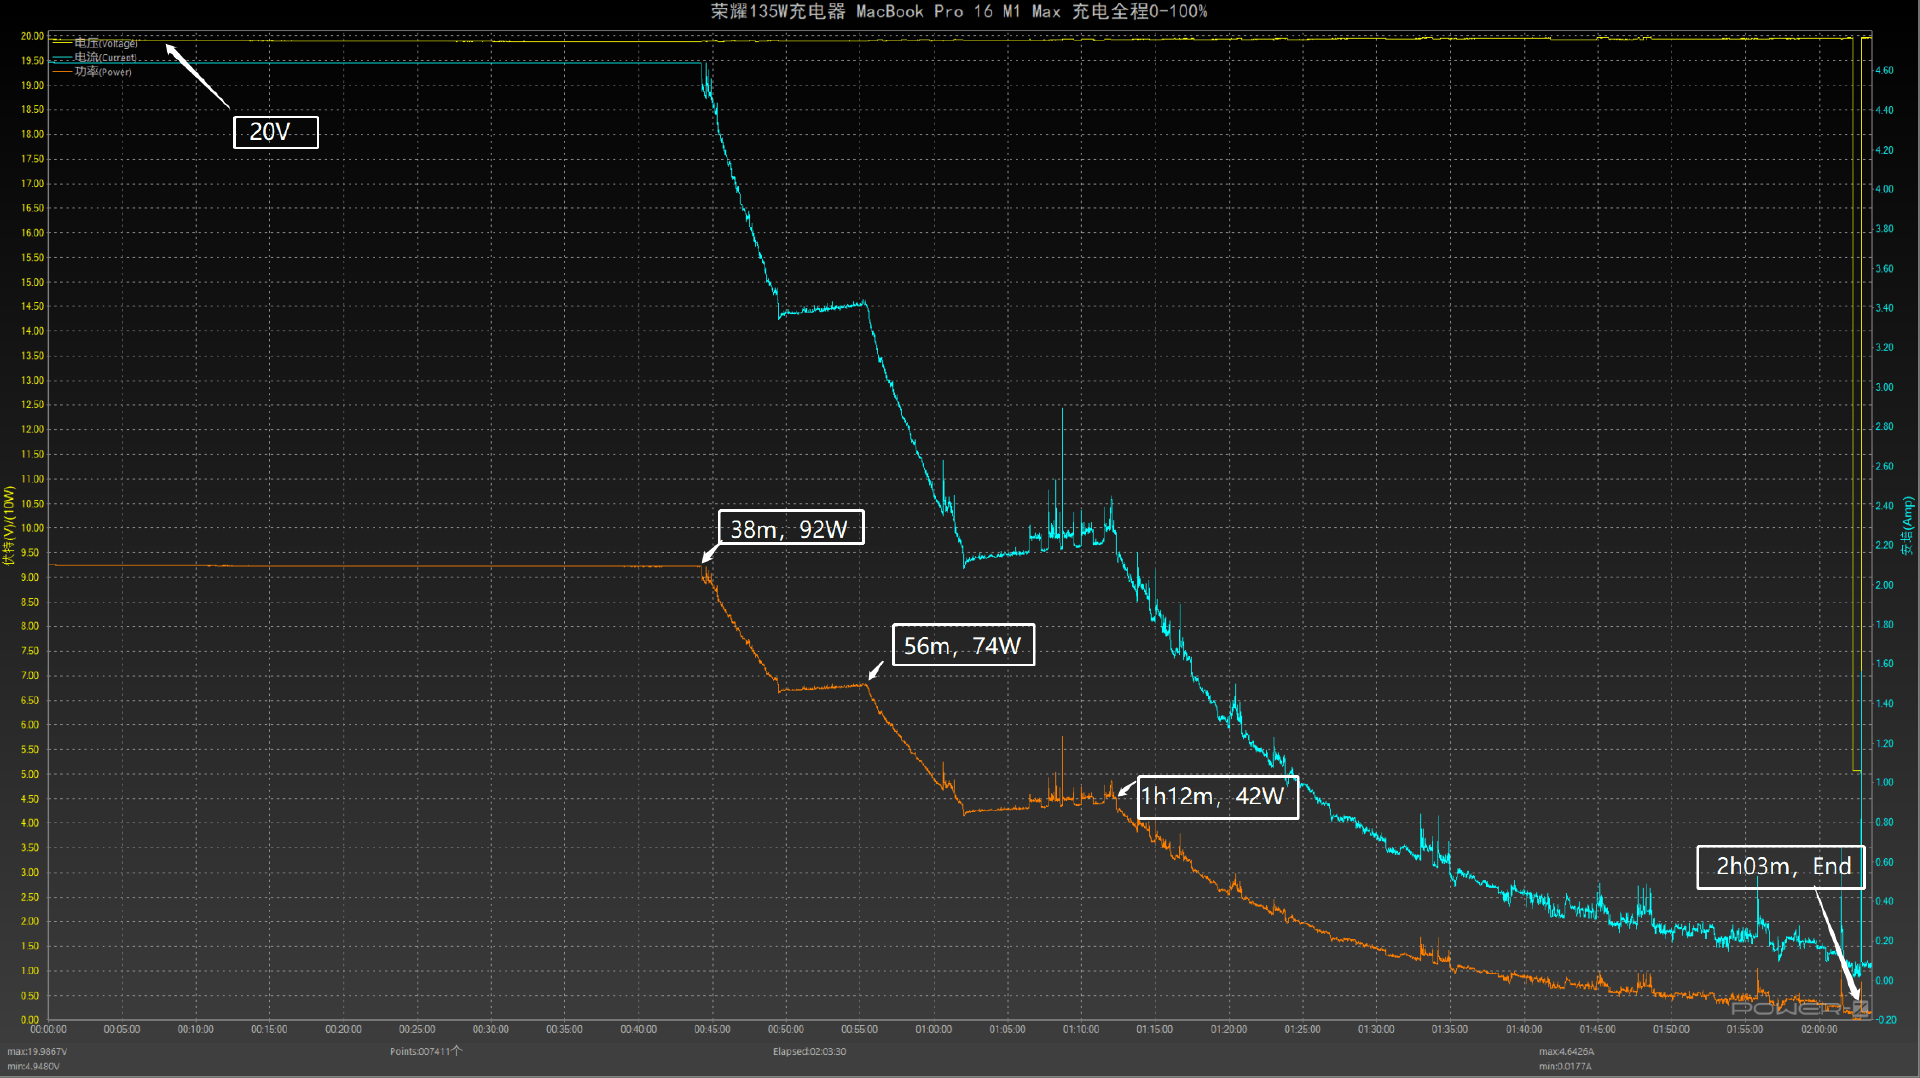1920x1078 pixels.
Task: Select the 20V annotation box
Action: [275, 132]
